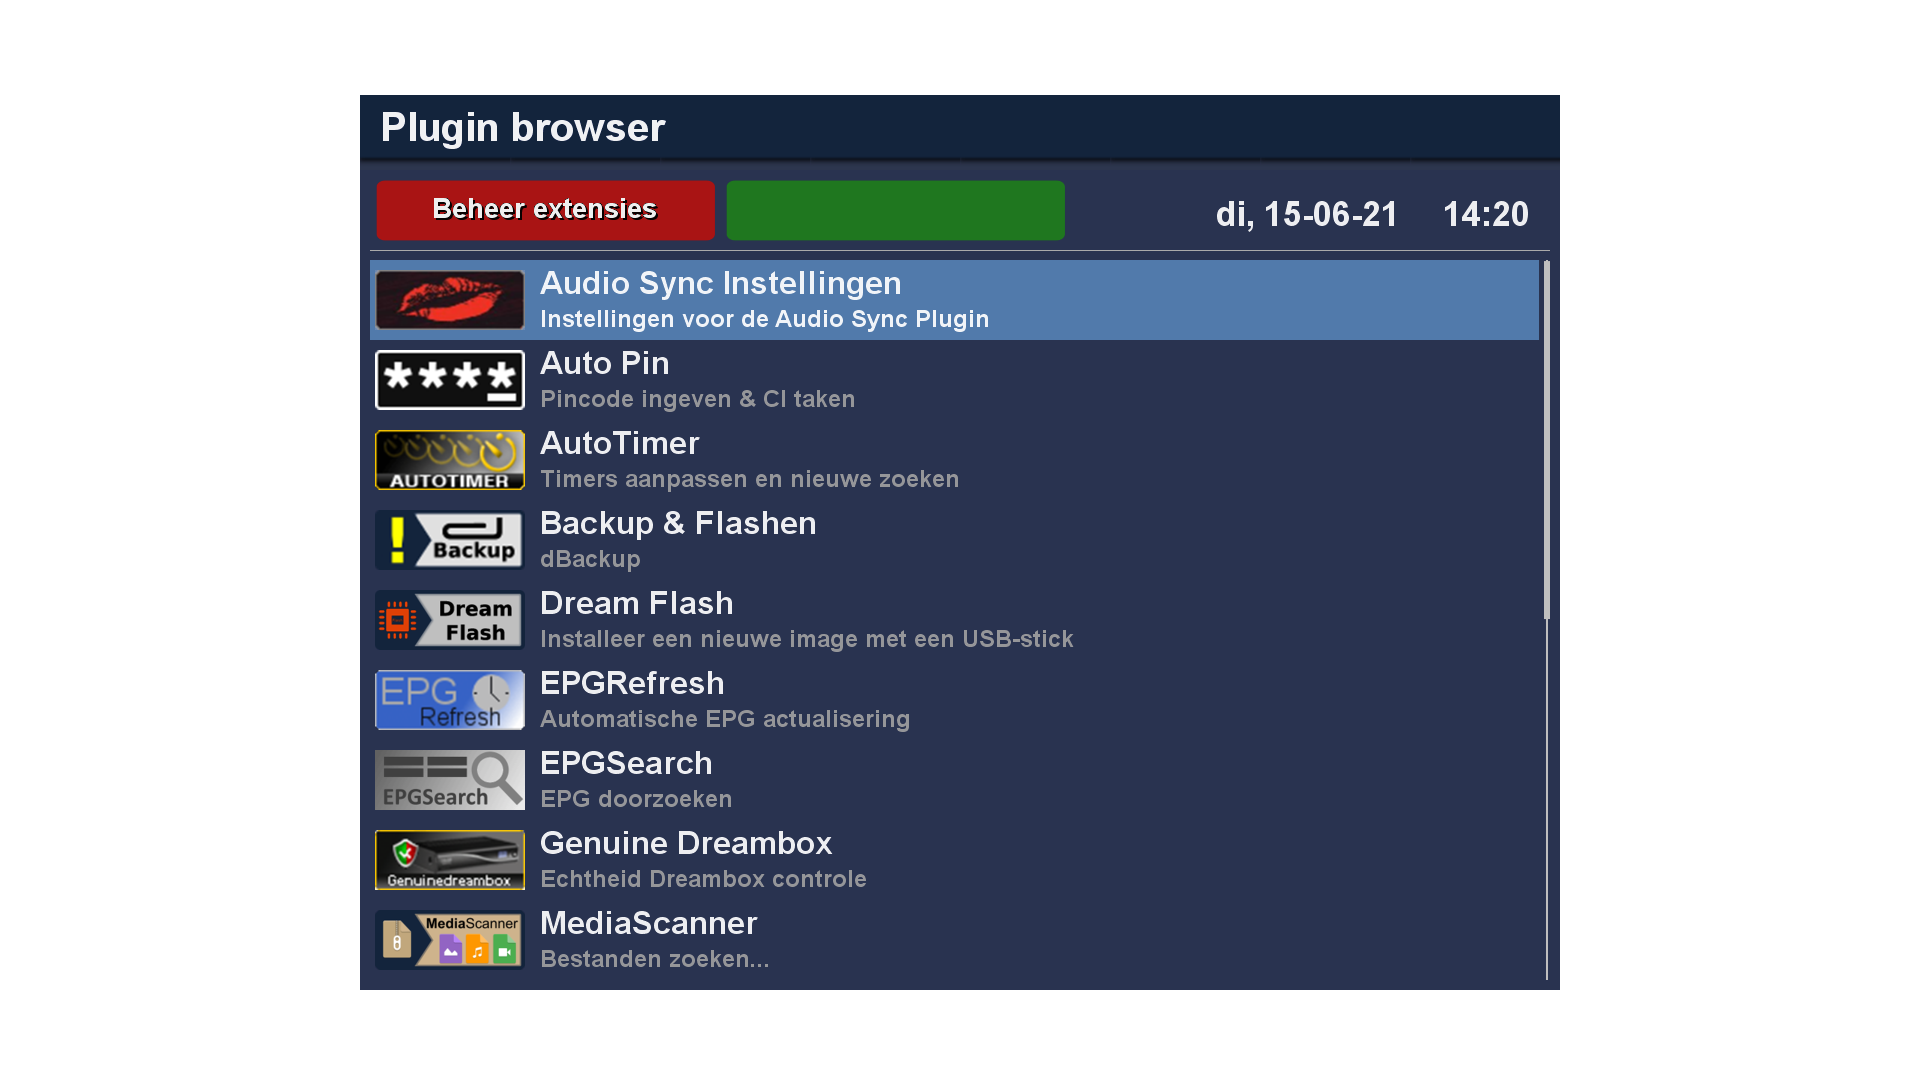Click the EPG Refresh clock icon
Screen dimensions: 1920x1080
click(x=450, y=700)
